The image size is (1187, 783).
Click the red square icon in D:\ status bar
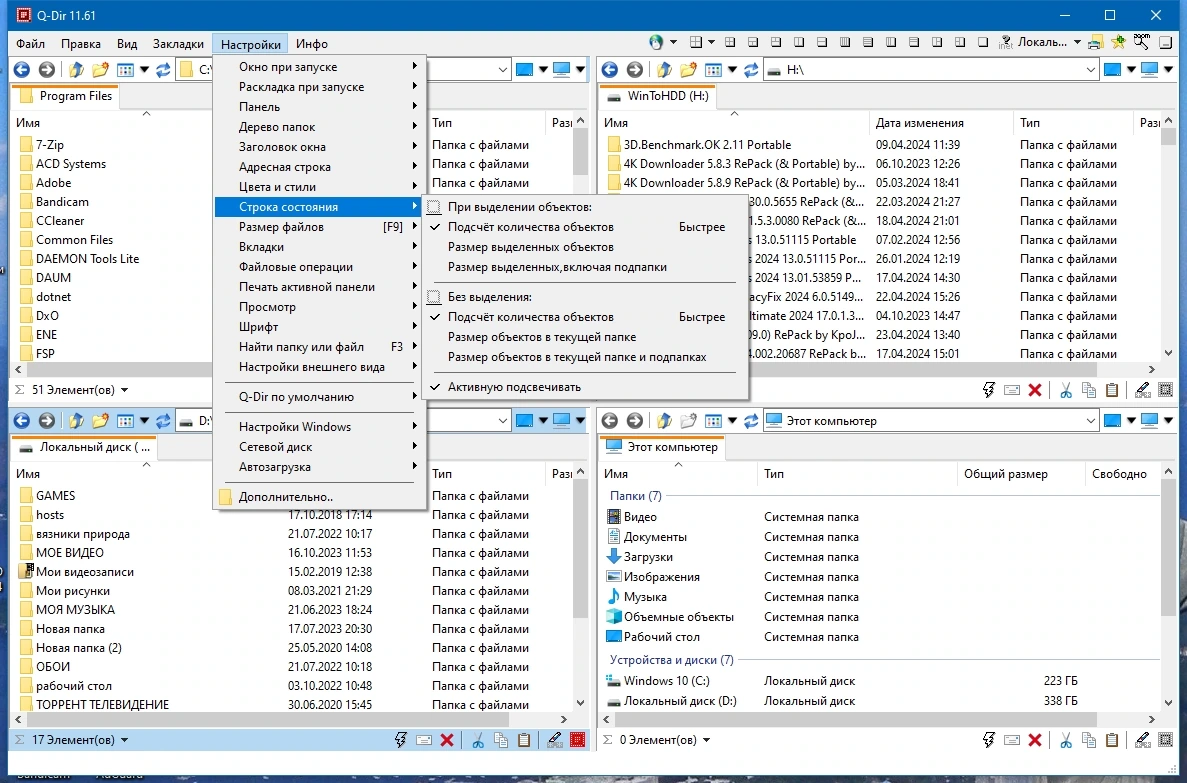(x=578, y=740)
